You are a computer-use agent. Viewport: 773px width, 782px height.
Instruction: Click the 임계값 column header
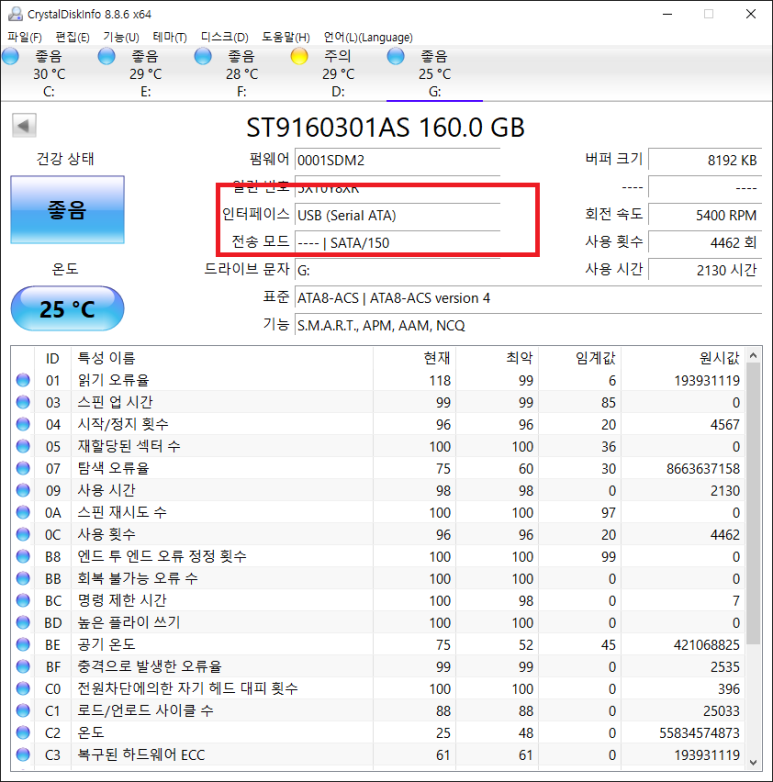click(580, 358)
